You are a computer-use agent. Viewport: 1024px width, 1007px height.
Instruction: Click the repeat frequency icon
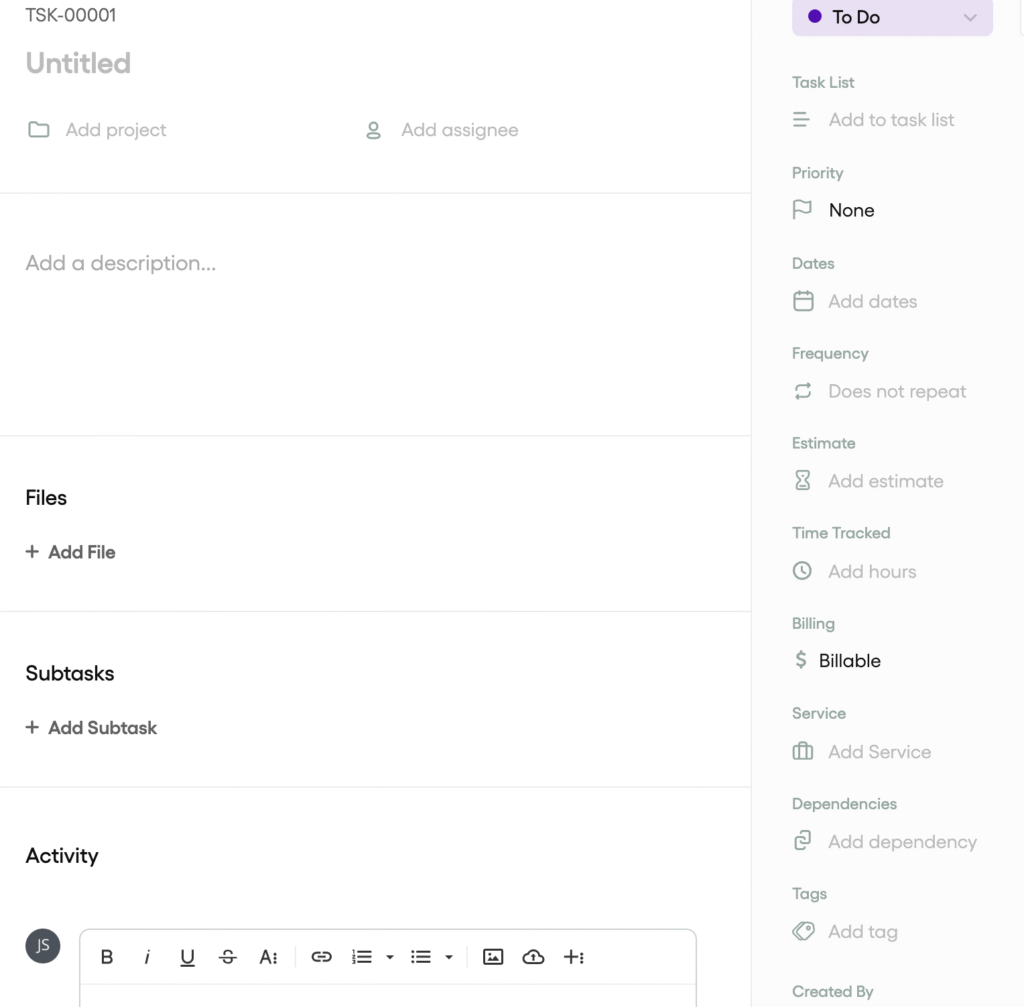803,391
